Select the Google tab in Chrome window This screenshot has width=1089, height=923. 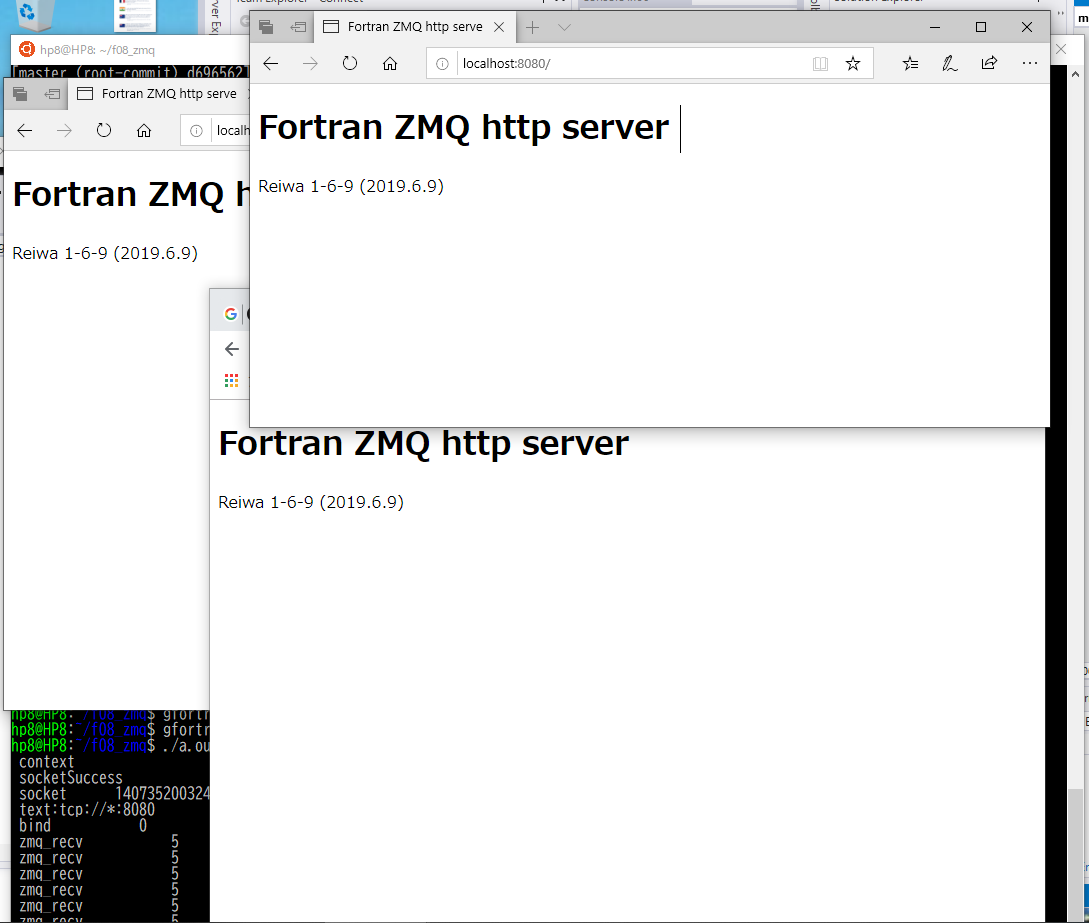(230, 312)
